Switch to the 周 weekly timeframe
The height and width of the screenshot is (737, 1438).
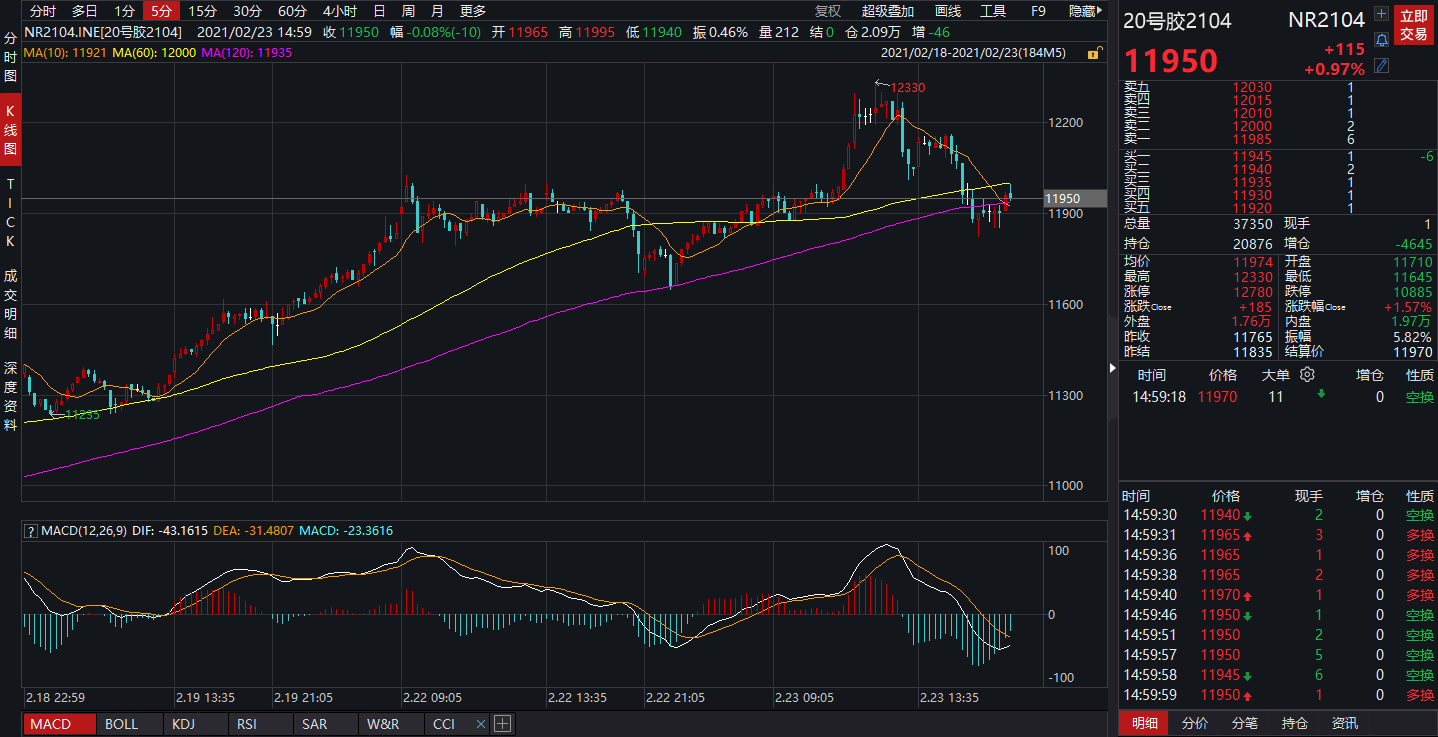(x=408, y=11)
